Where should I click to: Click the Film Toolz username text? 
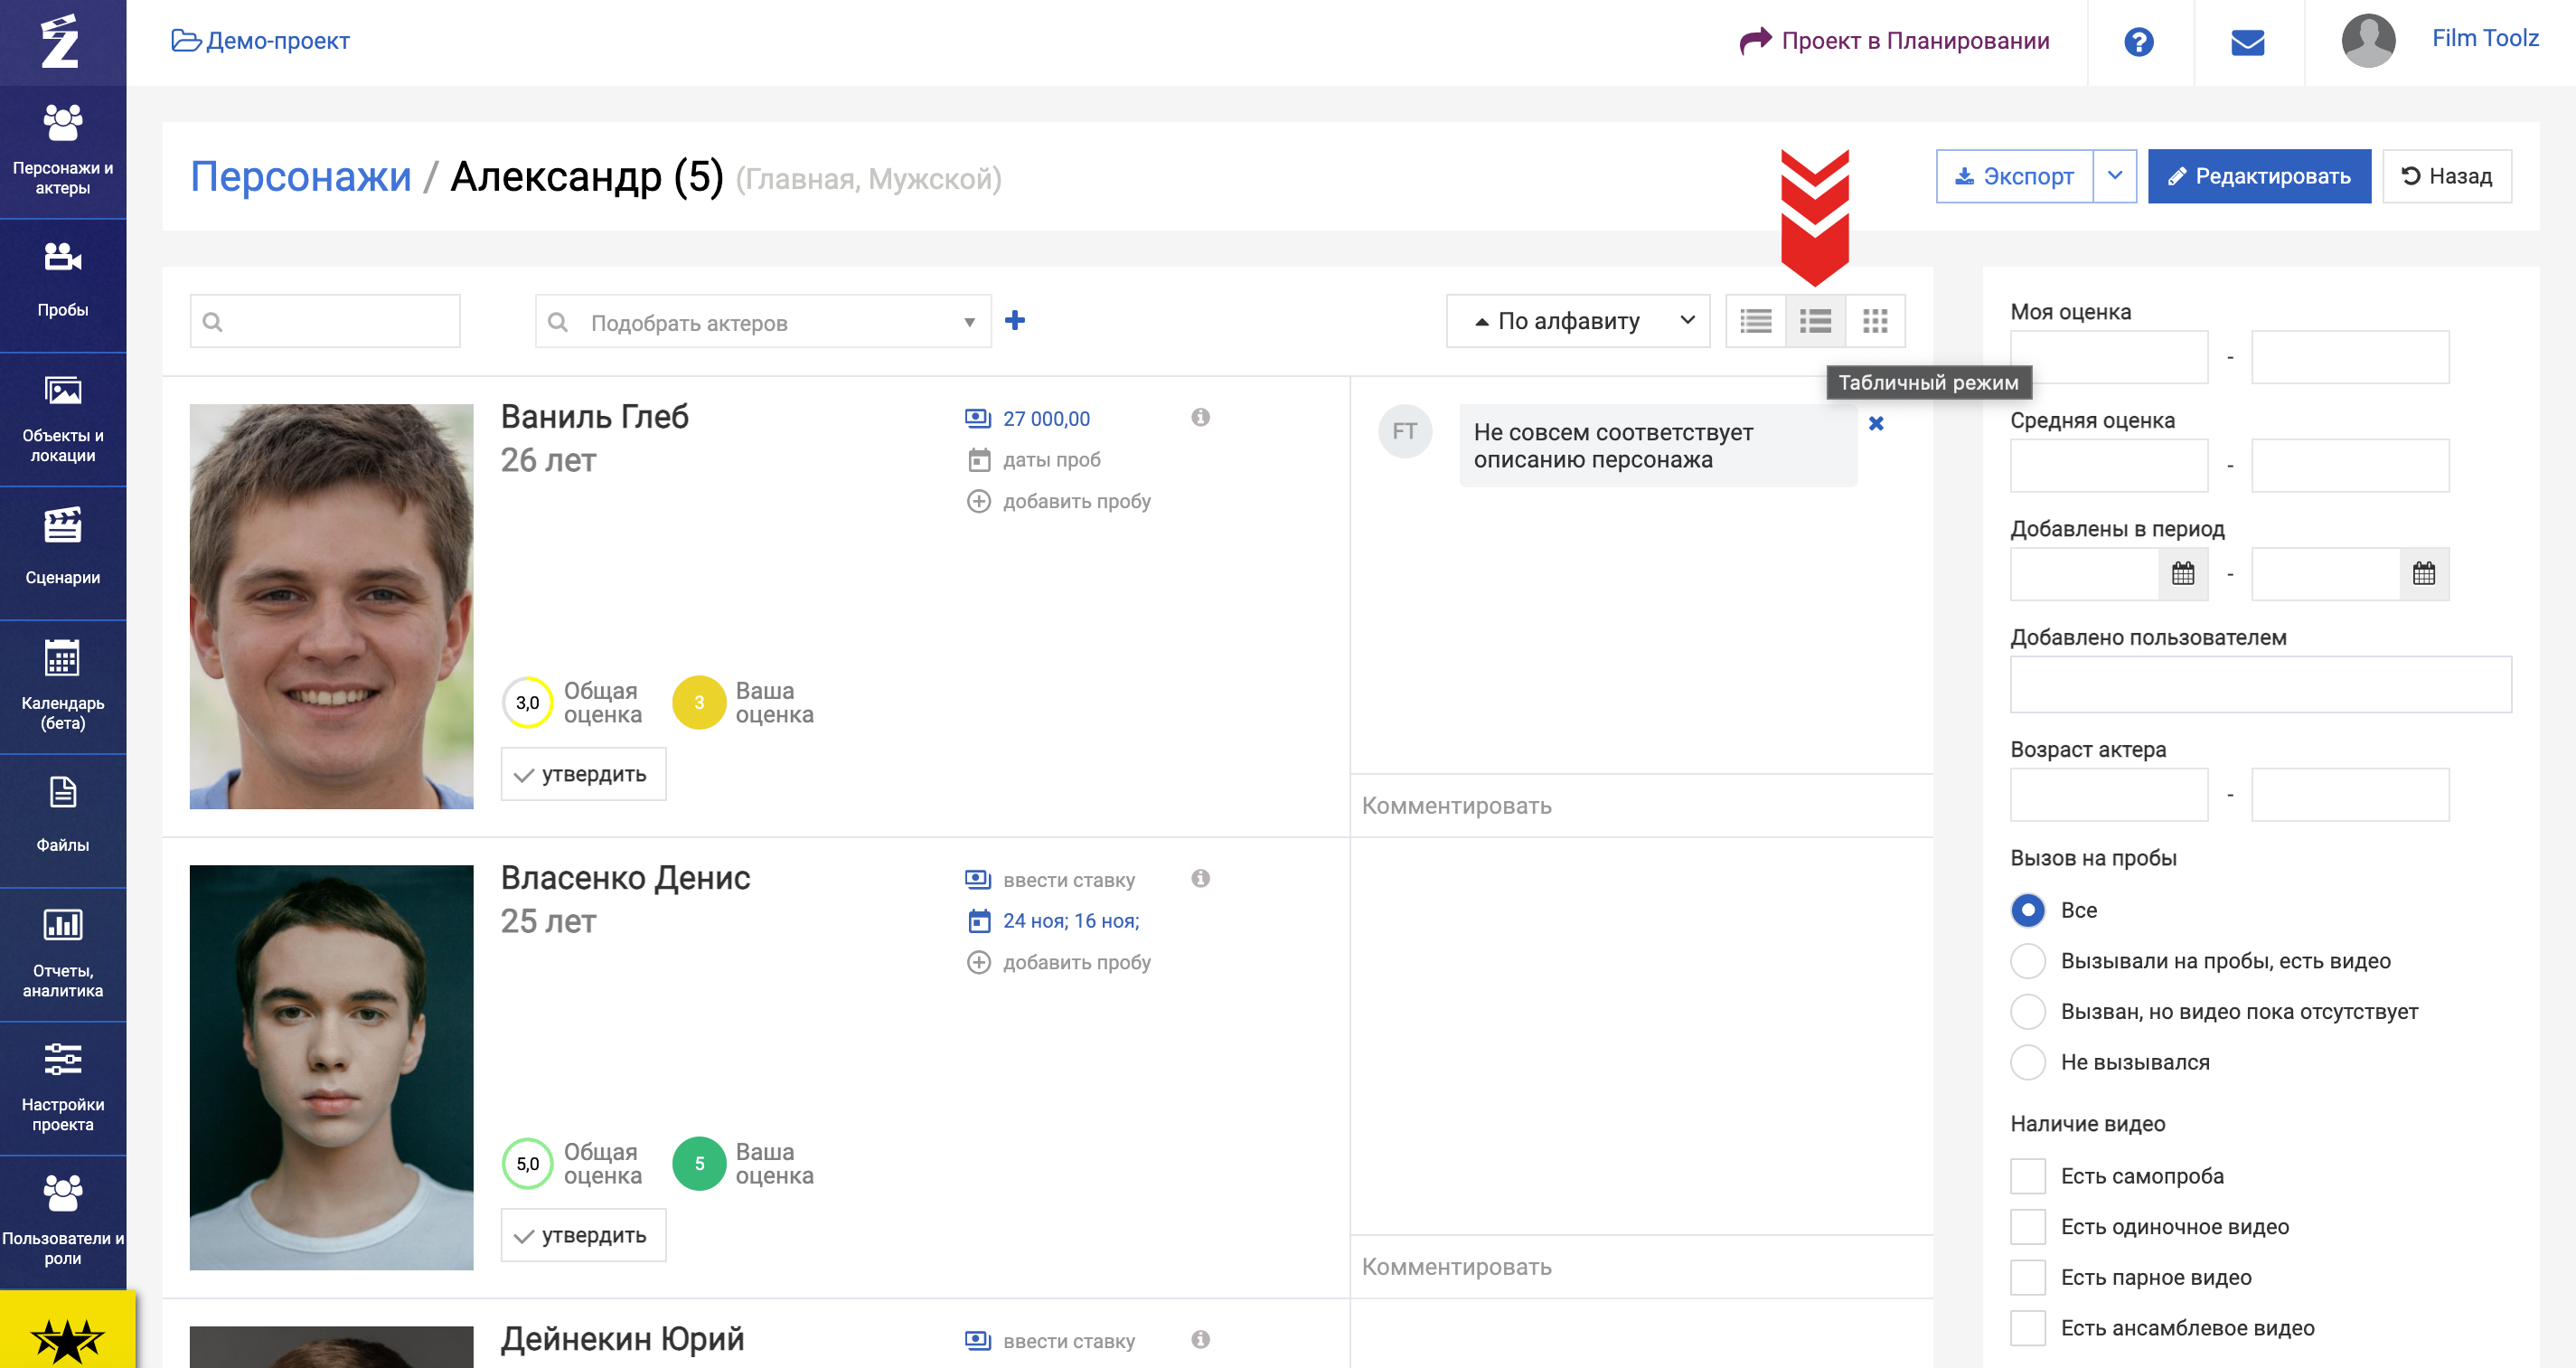pyautogui.click(x=2484, y=38)
